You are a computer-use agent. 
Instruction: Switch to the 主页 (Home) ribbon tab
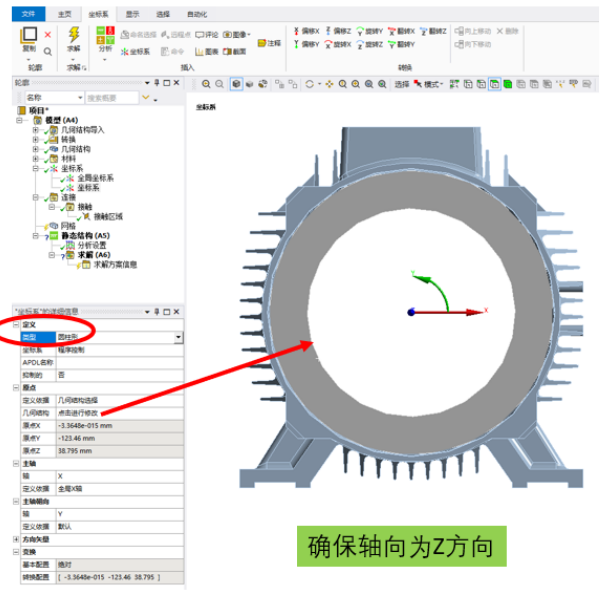[x=64, y=14]
